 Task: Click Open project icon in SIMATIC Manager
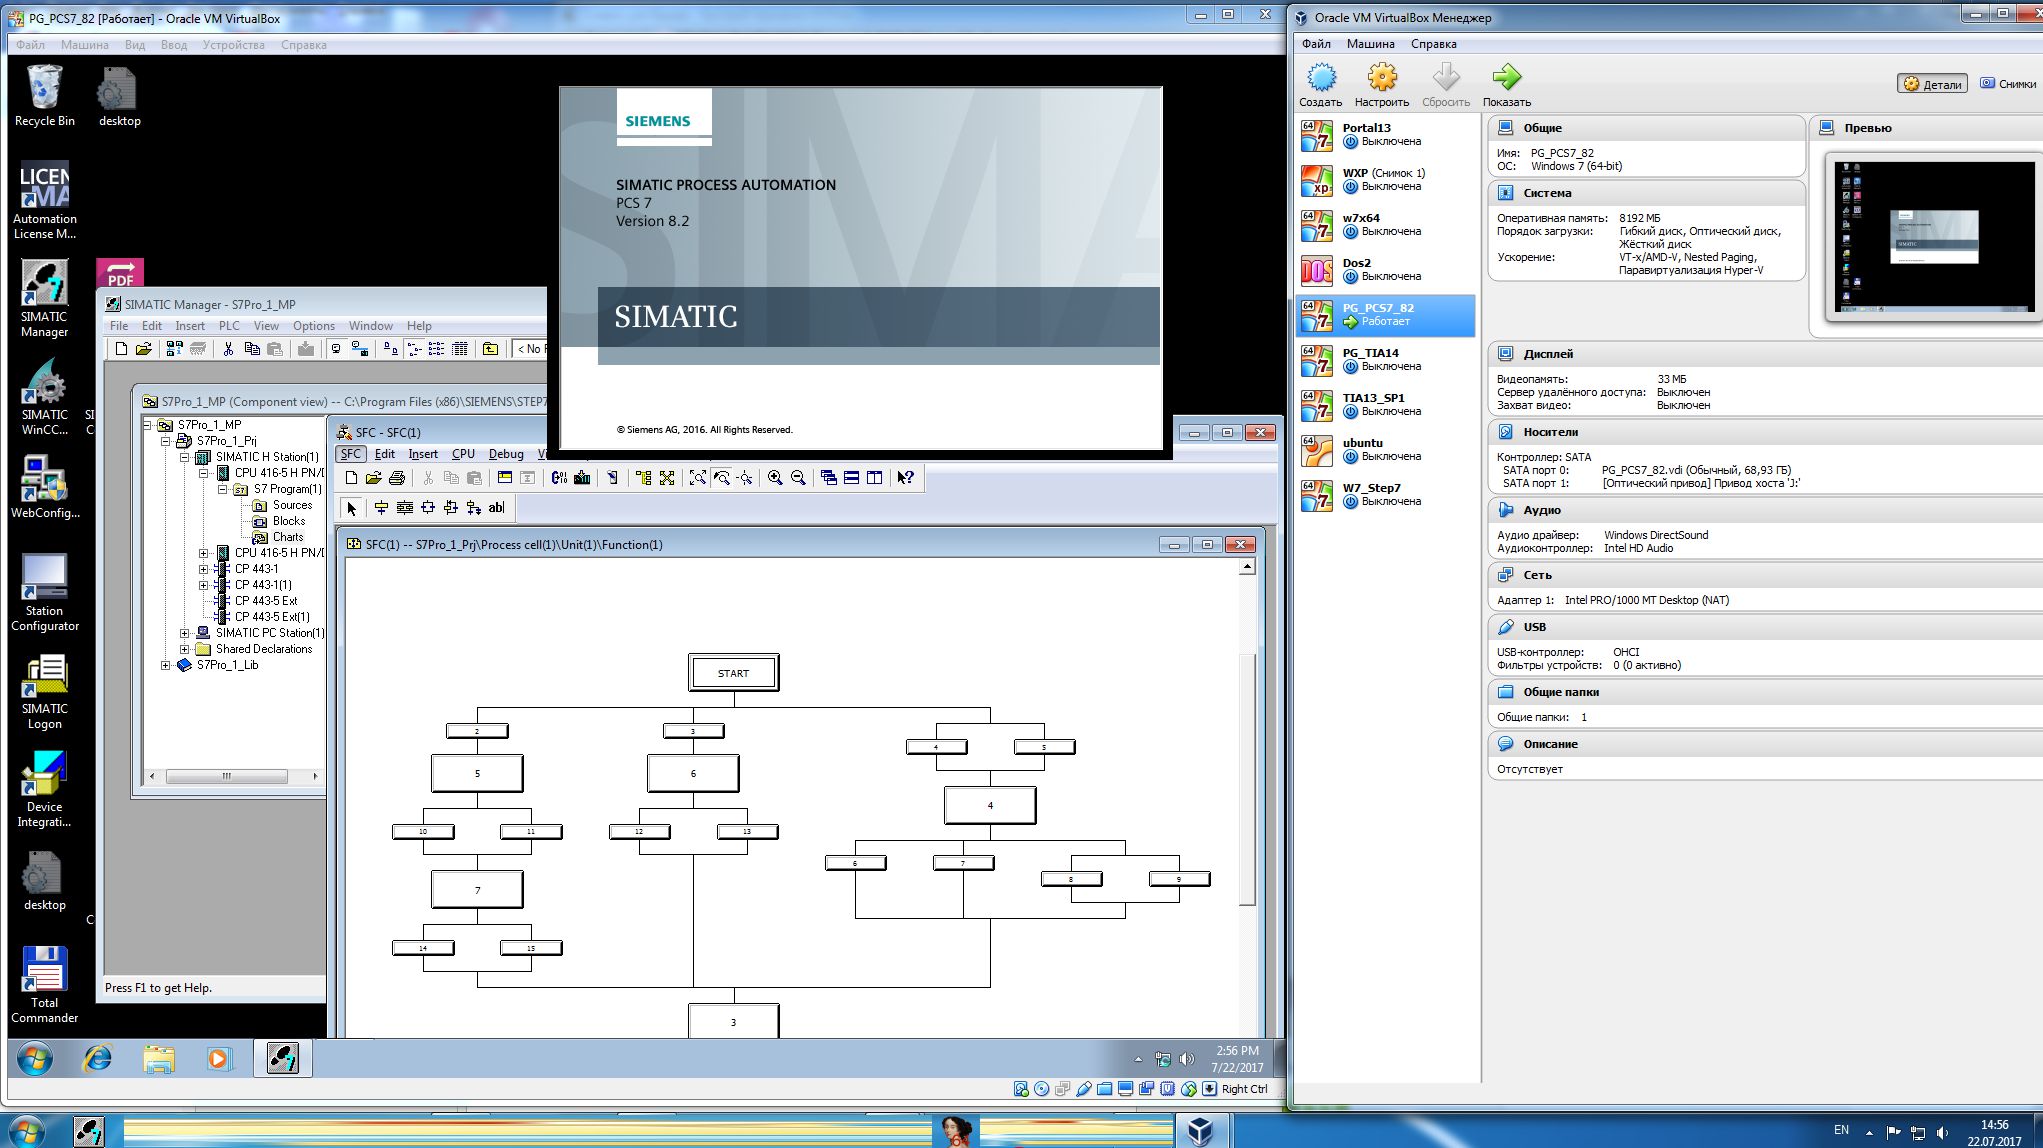tap(144, 349)
